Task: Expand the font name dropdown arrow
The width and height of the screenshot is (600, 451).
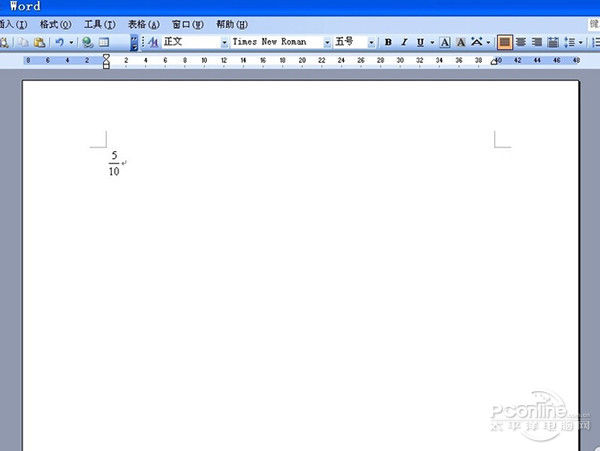Action: [x=327, y=42]
